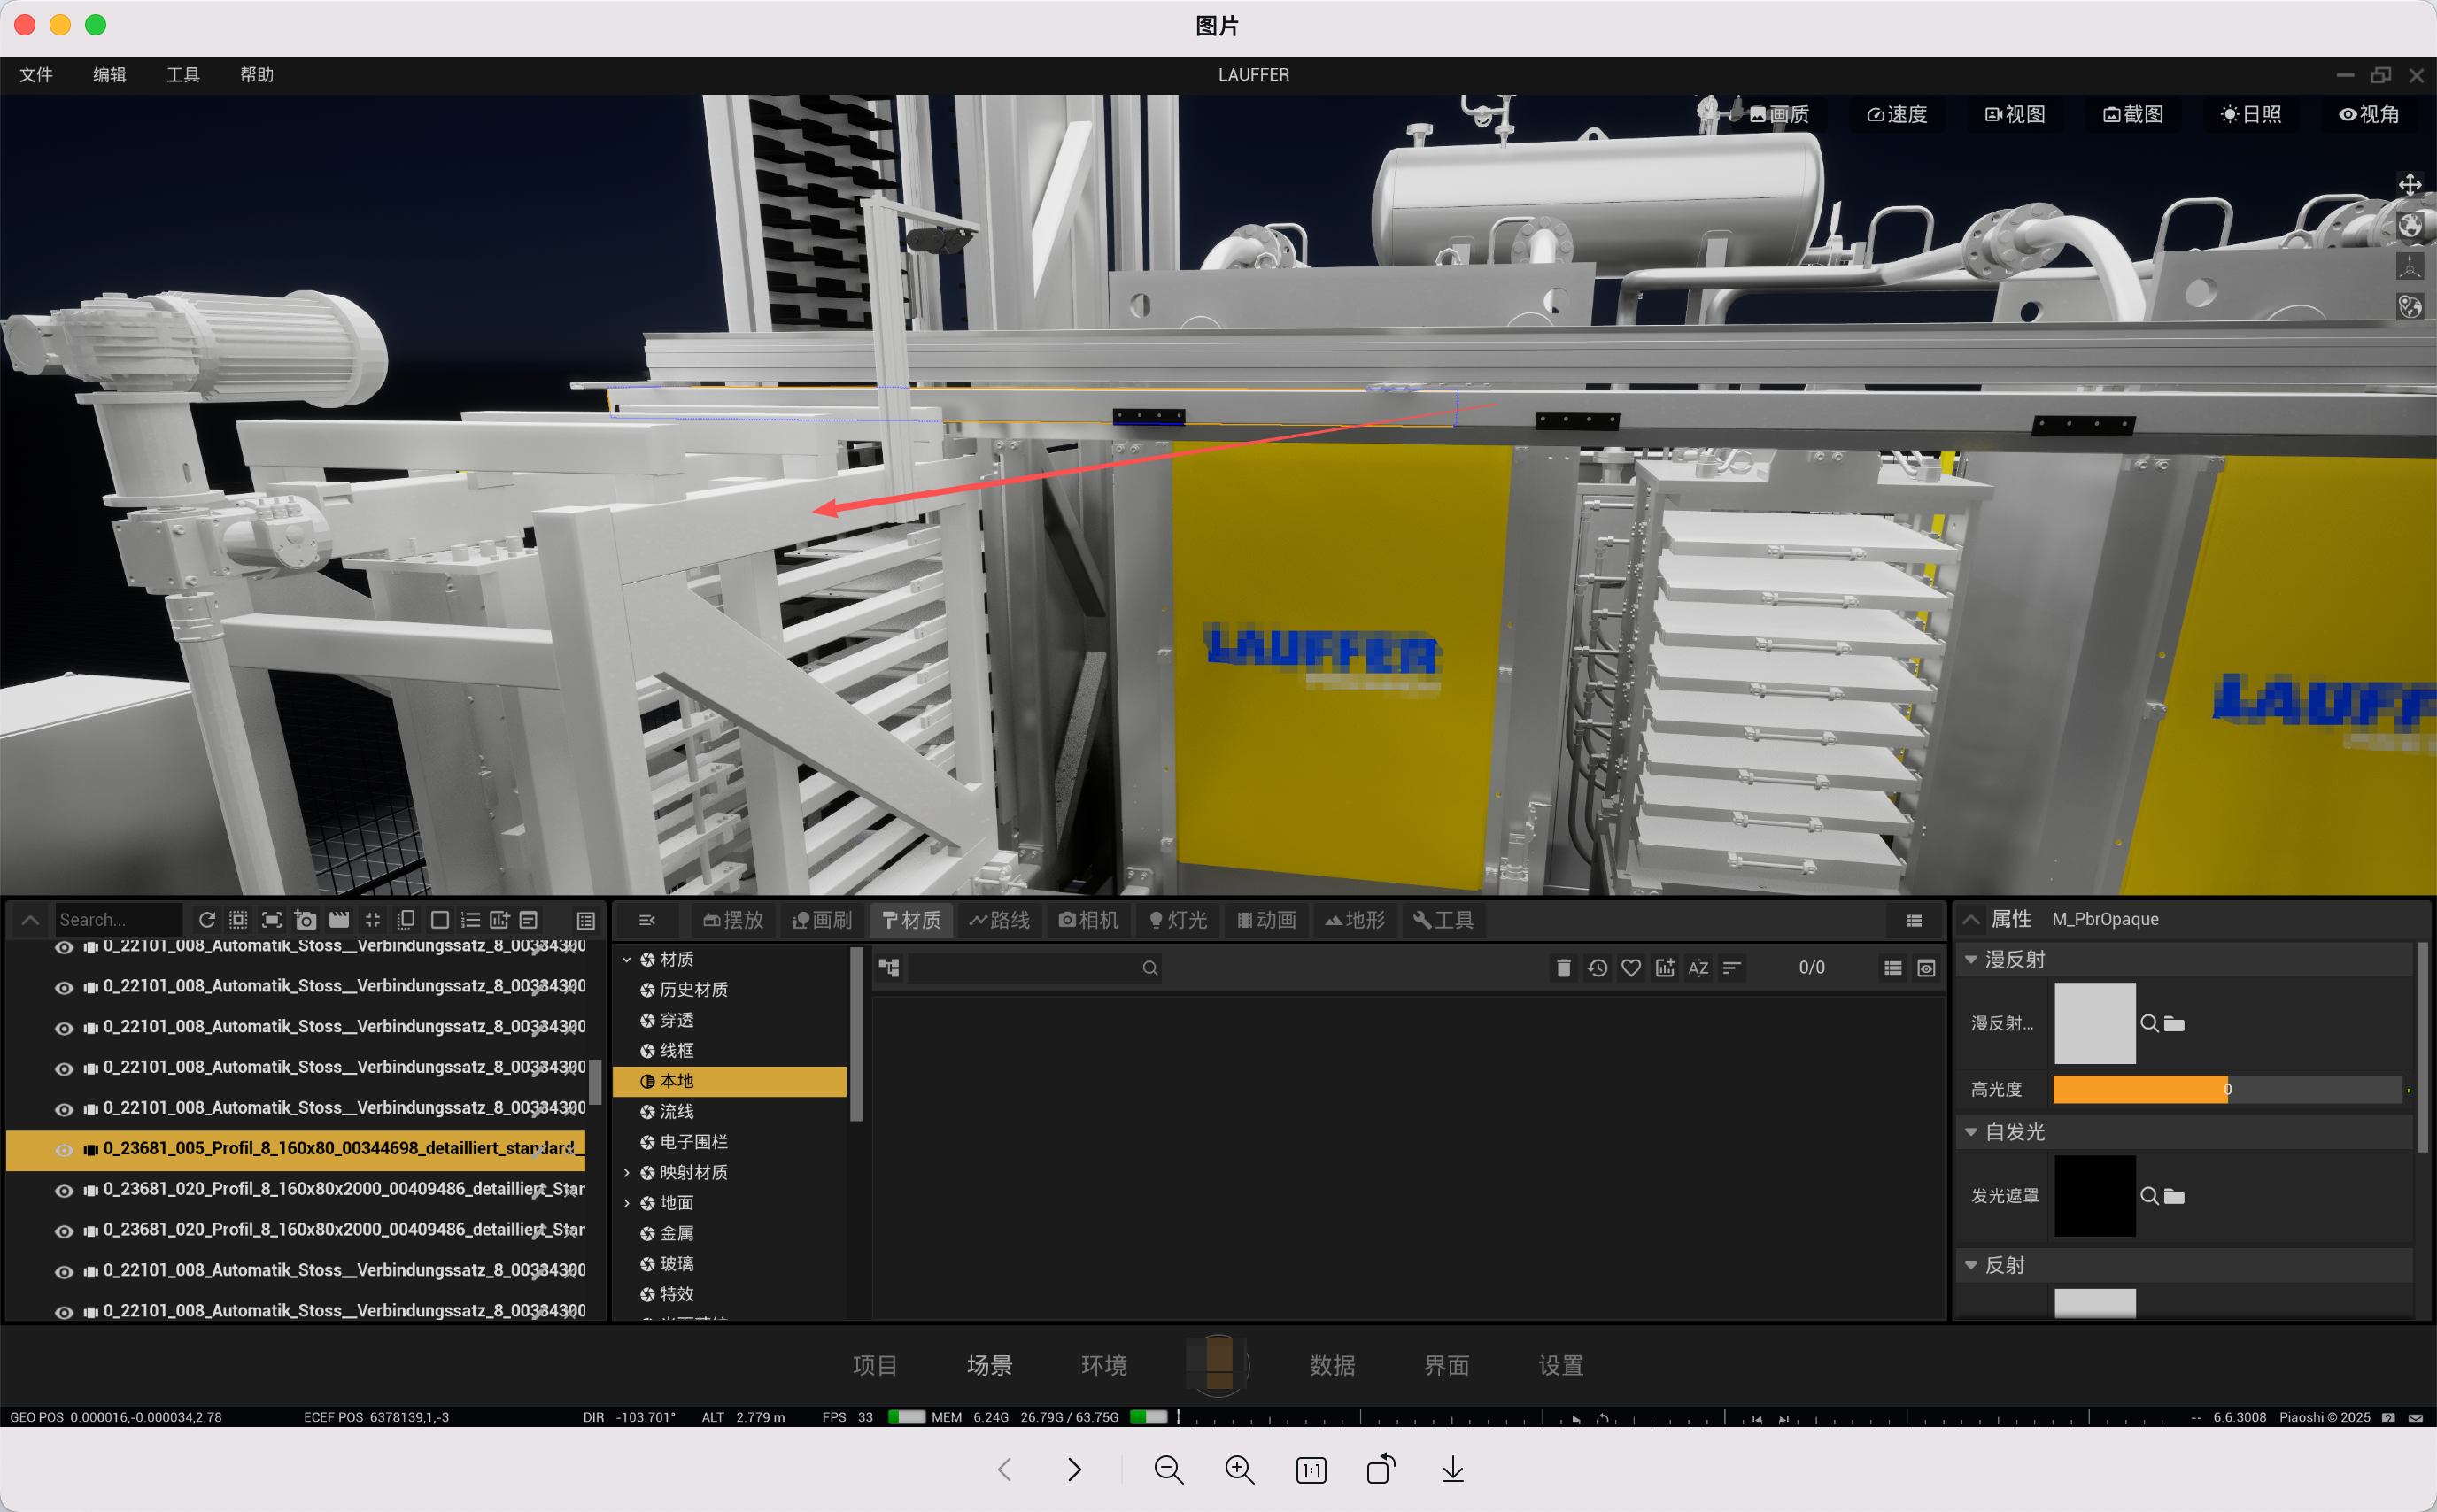Rotate the image in the viewer
2437x1512 pixels.
pyautogui.click(x=1381, y=1469)
